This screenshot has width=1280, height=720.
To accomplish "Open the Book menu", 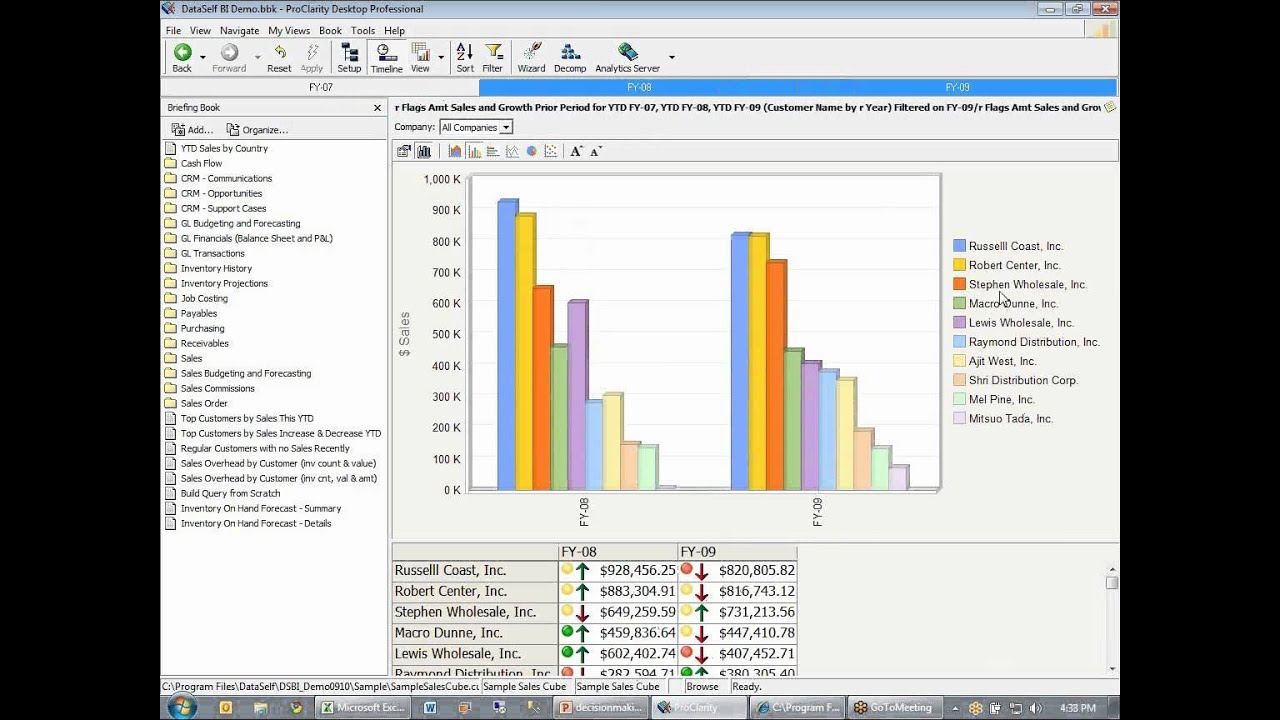I will coord(330,31).
